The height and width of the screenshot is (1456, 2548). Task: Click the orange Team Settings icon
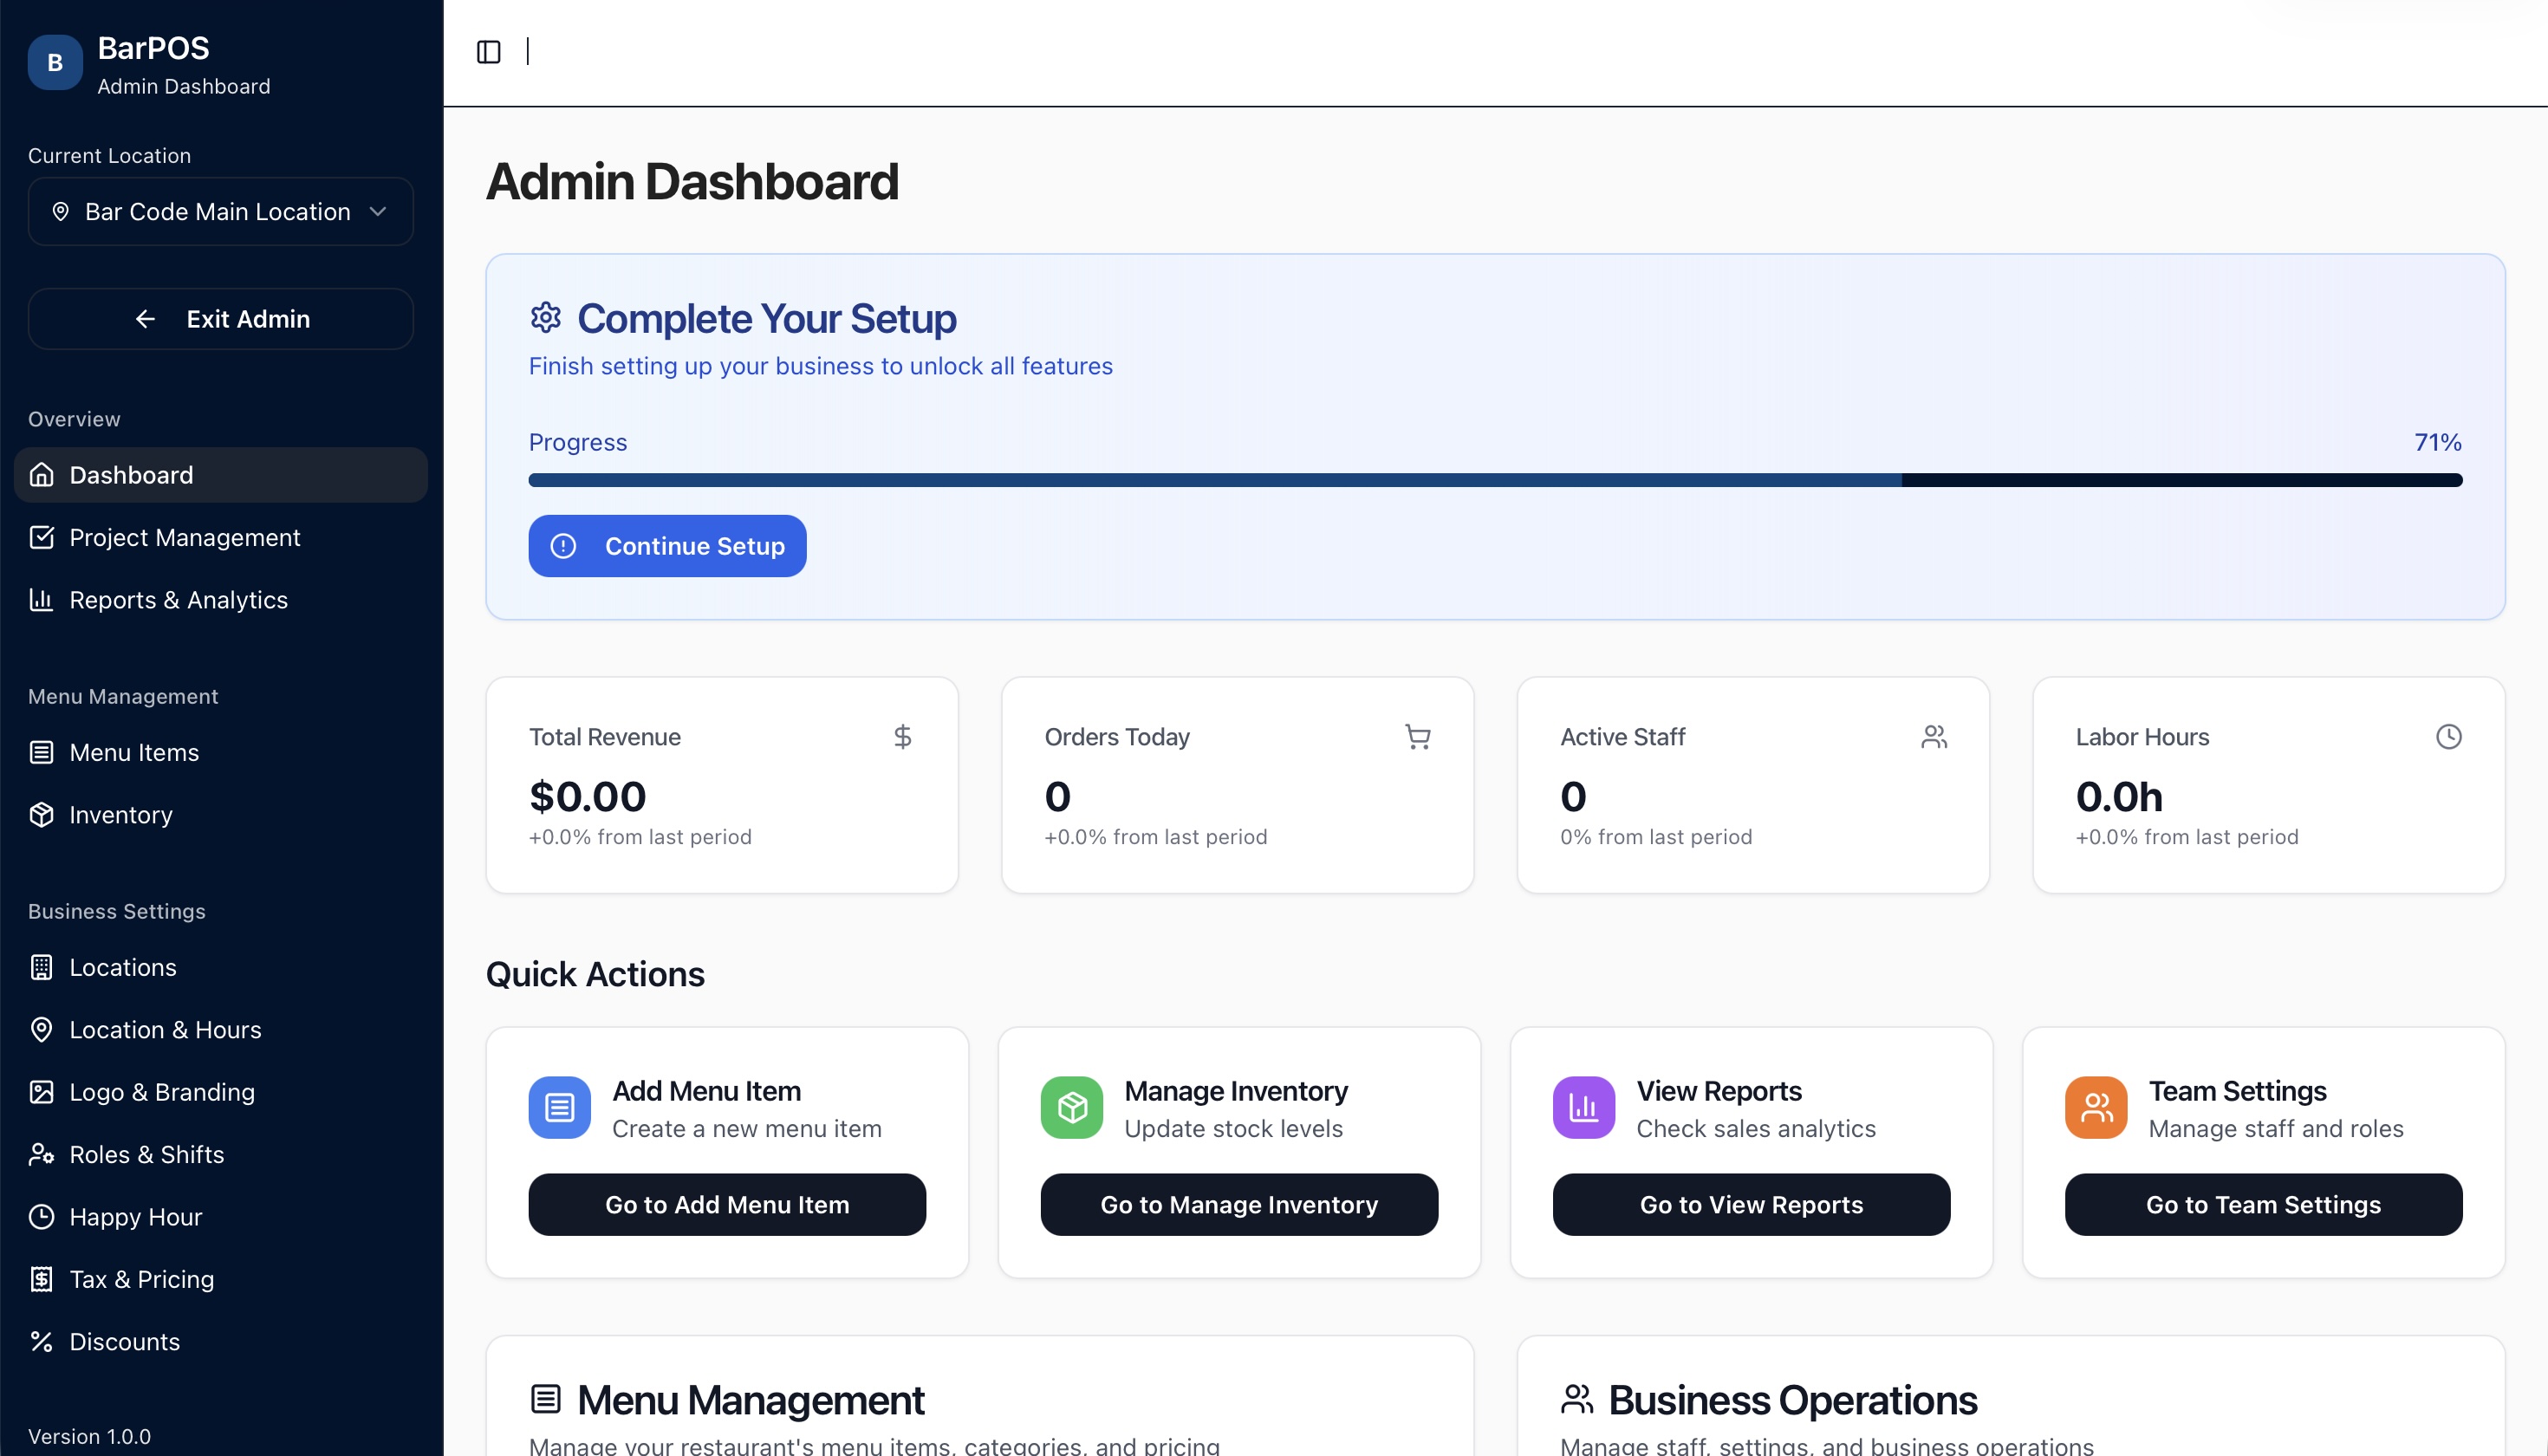(x=2096, y=1107)
